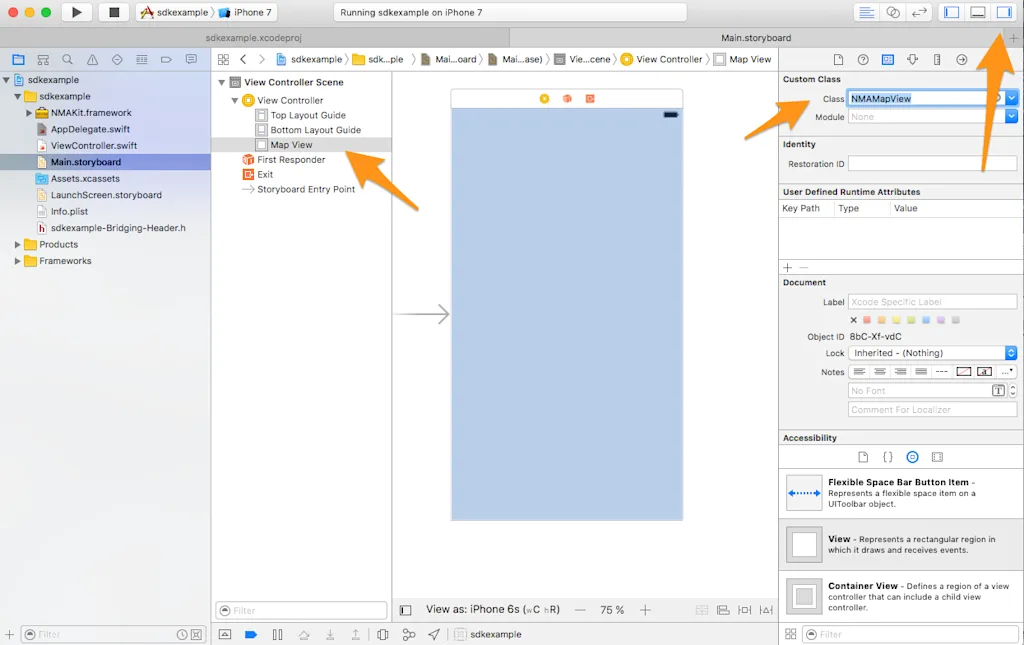Show the Test navigator
The width and height of the screenshot is (1024, 645).
(117, 59)
